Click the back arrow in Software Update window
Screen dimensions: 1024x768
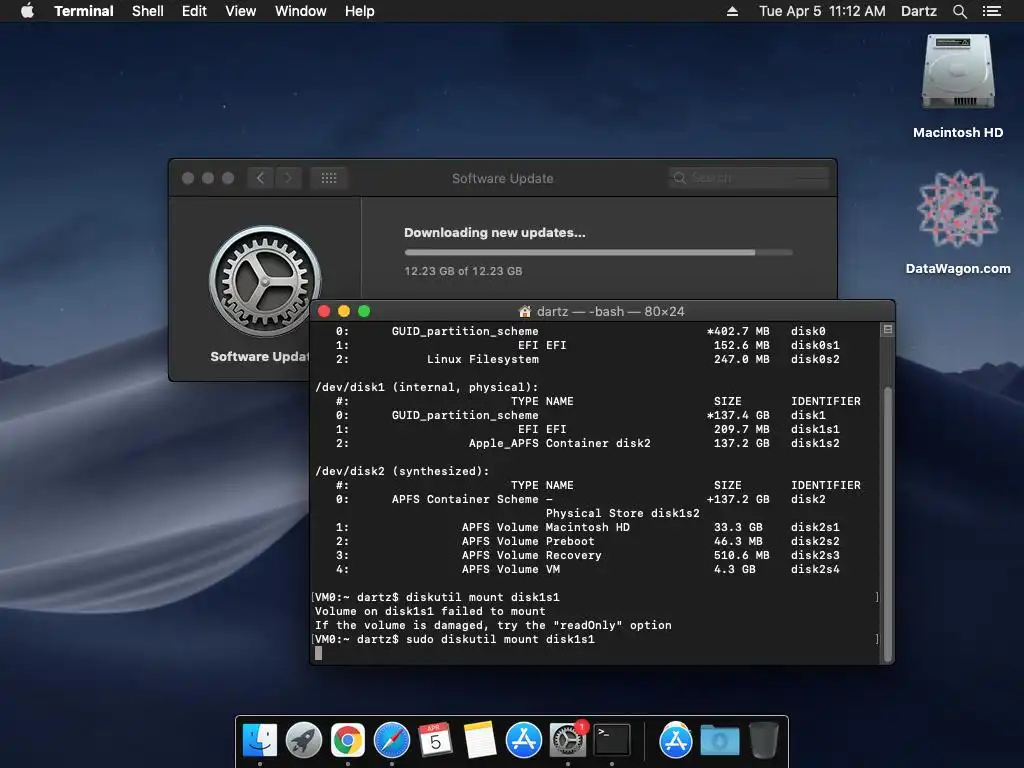click(x=260, y=178)
